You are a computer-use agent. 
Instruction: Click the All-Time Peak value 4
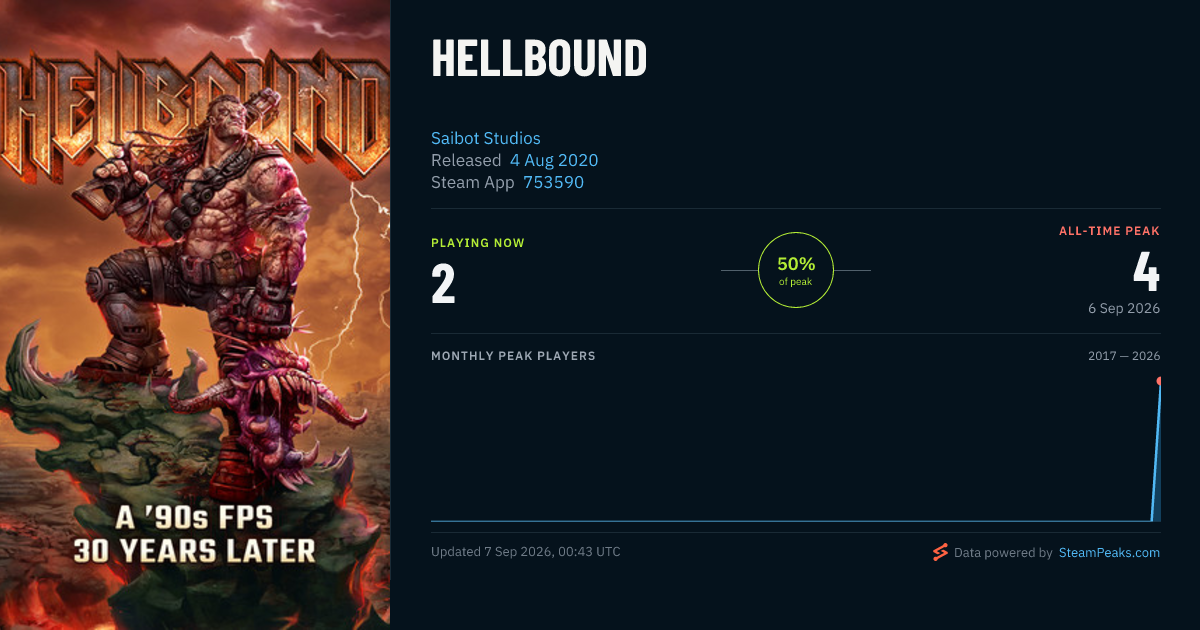1146,271
